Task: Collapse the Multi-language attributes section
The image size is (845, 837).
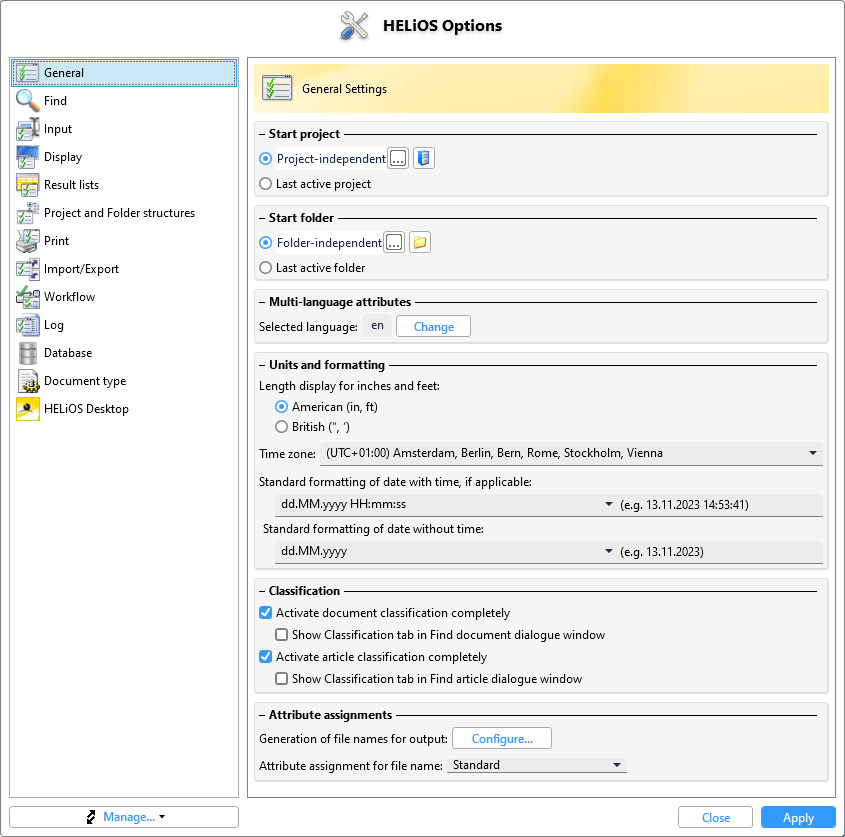Action: (x=262, y=302)
